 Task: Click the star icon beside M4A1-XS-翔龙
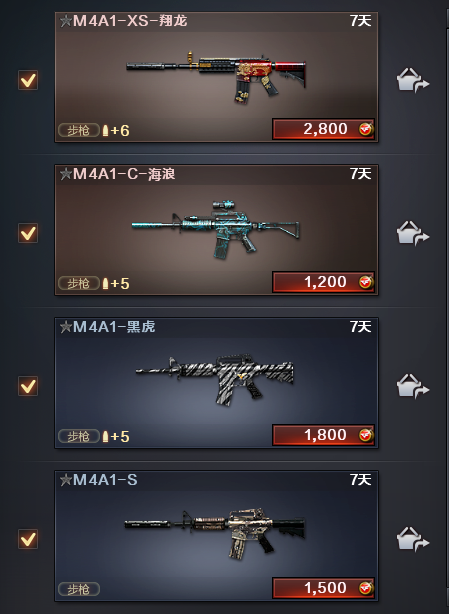65,21
